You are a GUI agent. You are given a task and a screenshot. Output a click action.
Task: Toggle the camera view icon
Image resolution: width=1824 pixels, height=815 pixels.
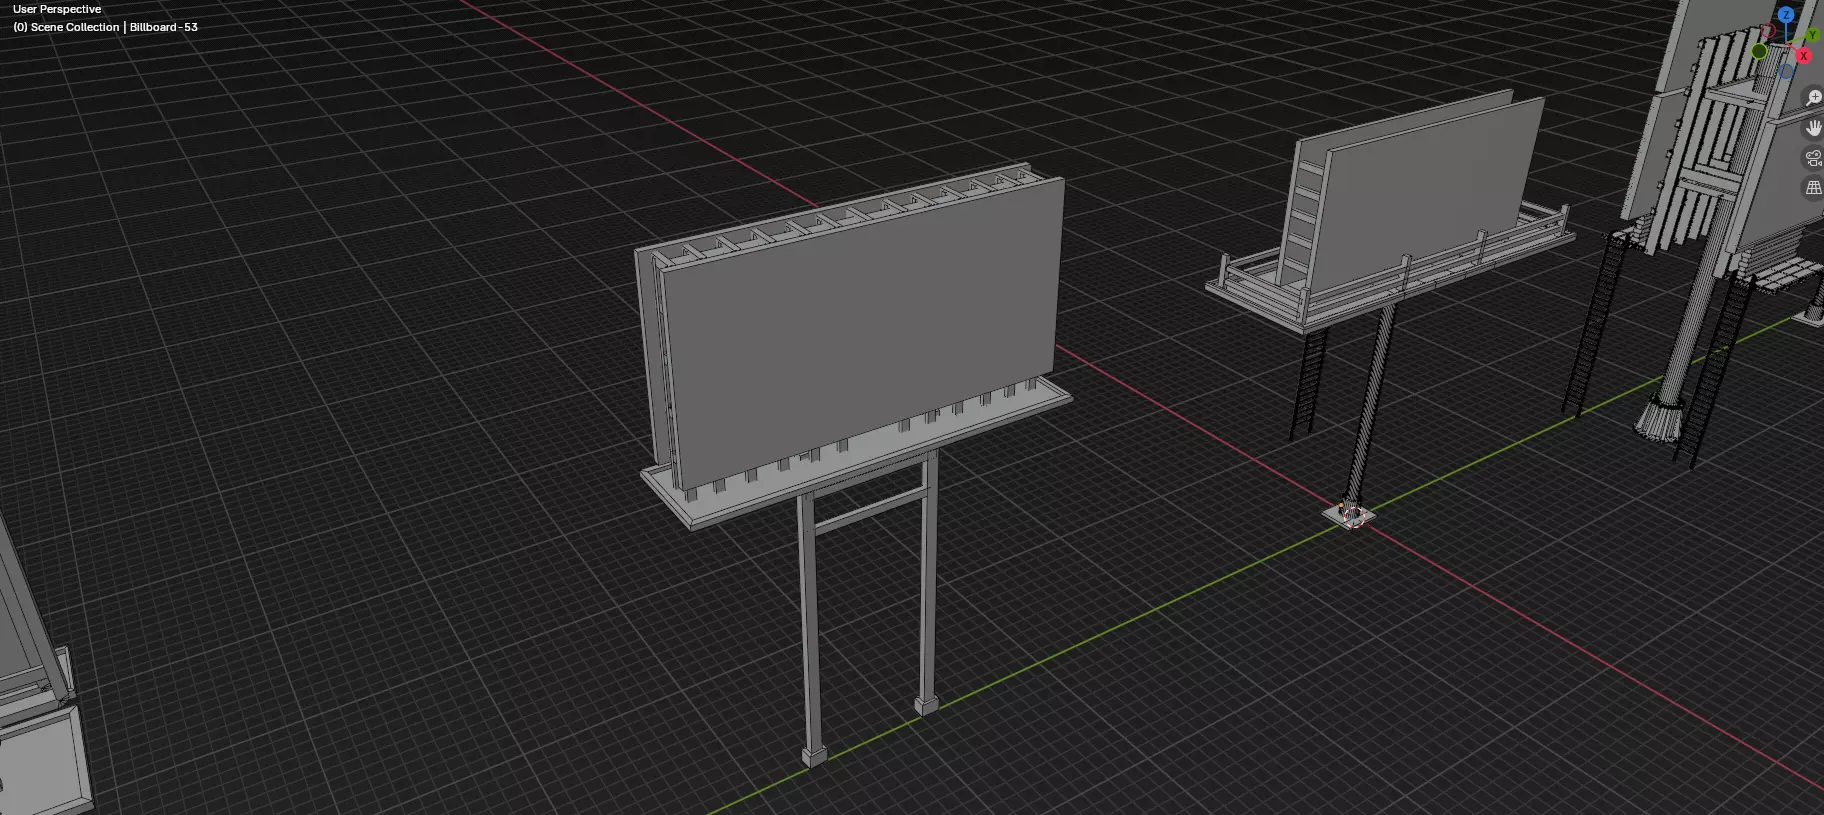click(1814, 158)
